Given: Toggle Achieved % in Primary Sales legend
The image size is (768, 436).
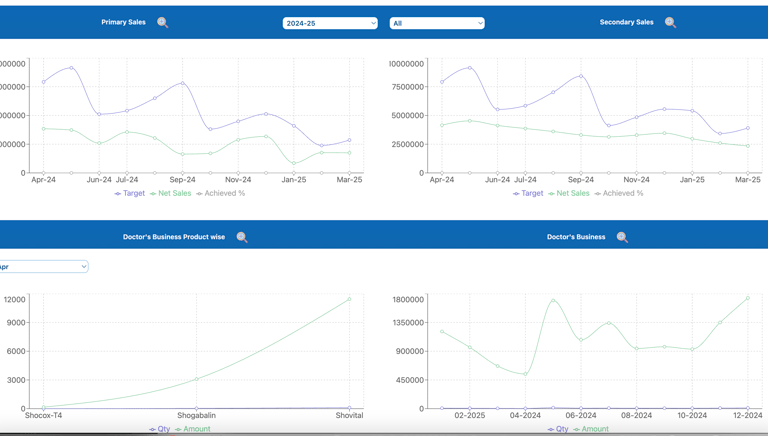Looking at the screenshot, I should [x=220, y=194].
